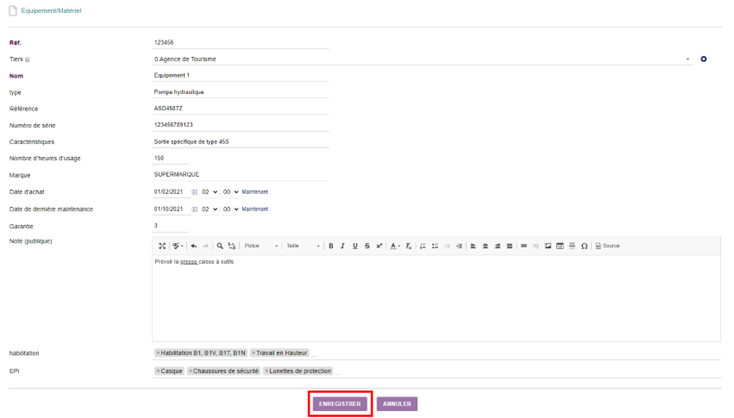Click the Nom field with Equipement 1

pyautogui.click(x=241, y=75)
